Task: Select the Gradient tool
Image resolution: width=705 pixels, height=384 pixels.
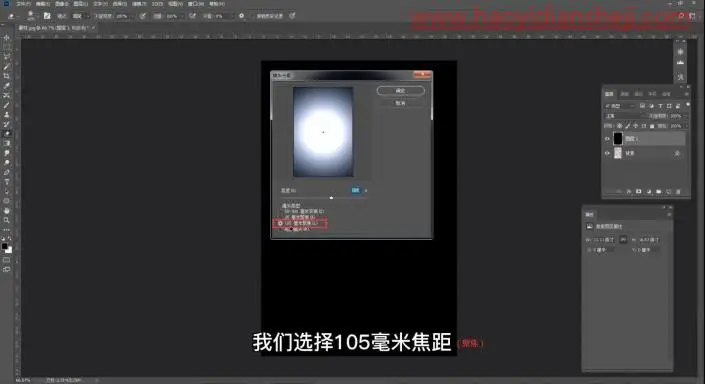Action: point(7,143)
